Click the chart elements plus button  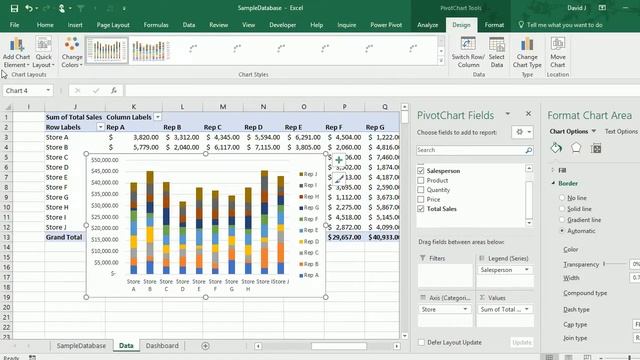[x=339, y=160]
